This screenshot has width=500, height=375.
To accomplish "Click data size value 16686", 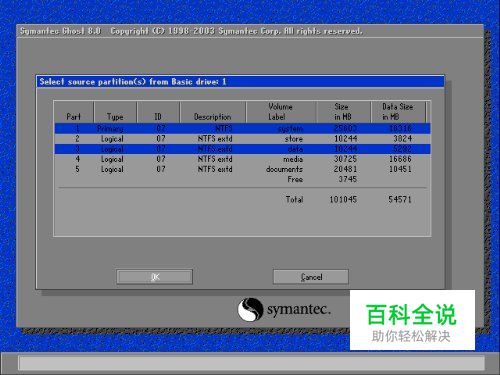I will coord(400,159).
